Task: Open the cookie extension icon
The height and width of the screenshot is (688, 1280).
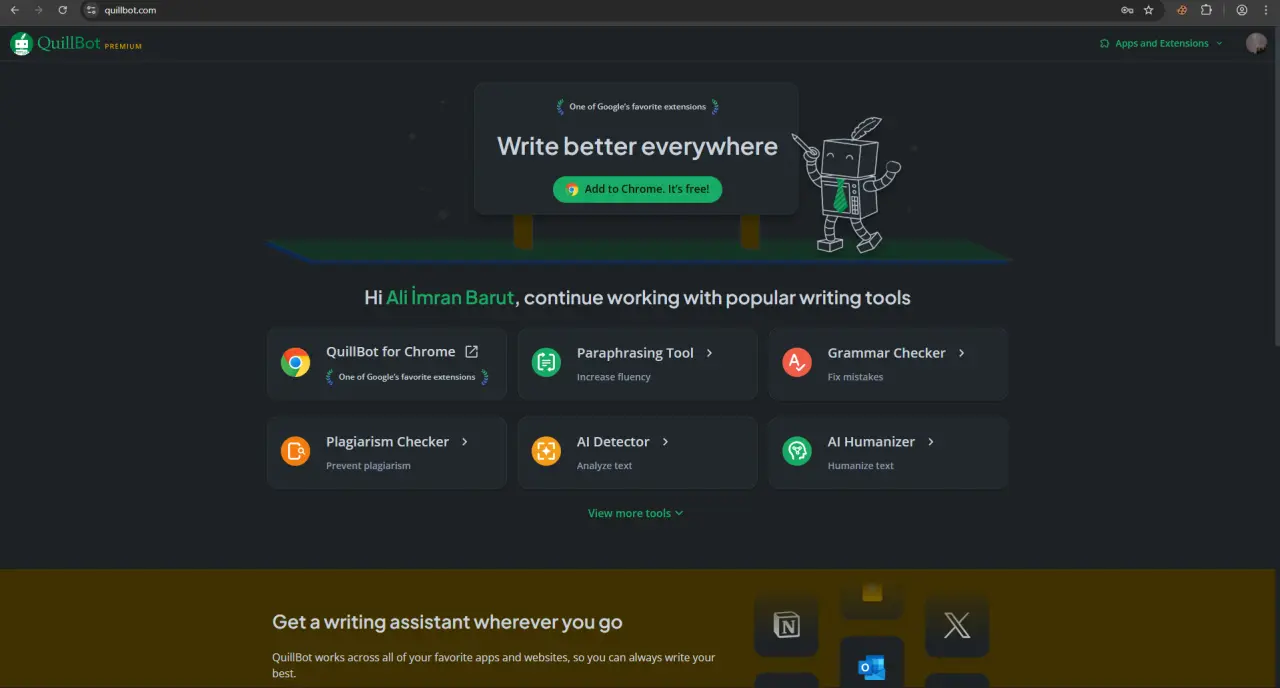Action: (x=1182, y=10)
